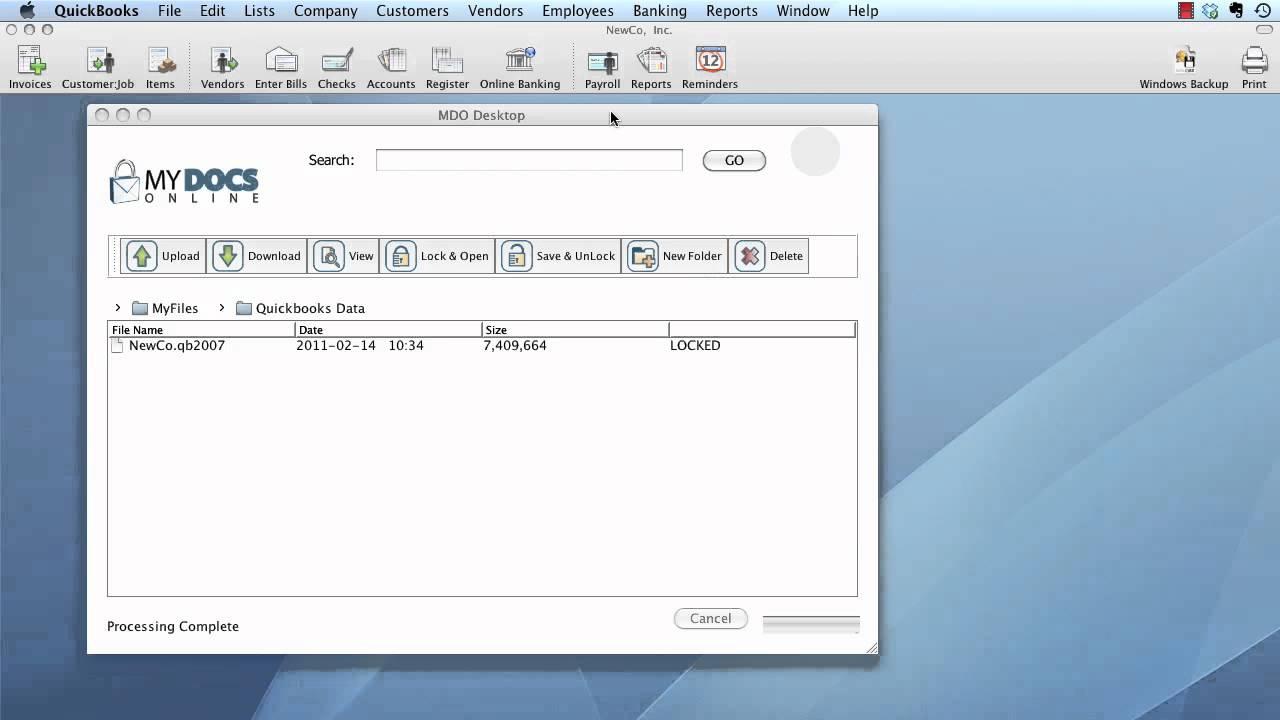This screenshot has width=1280, height=720.
Task: Open the MyFiles breadcrumb folder
Action: (165, 308)
